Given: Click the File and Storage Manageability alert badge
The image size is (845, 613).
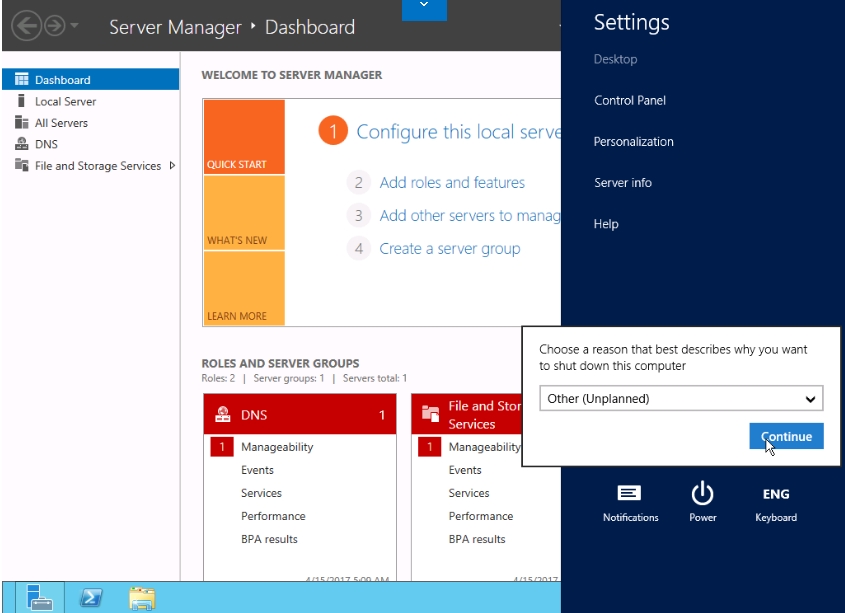Looking at the screenshot, I should 430,447.
